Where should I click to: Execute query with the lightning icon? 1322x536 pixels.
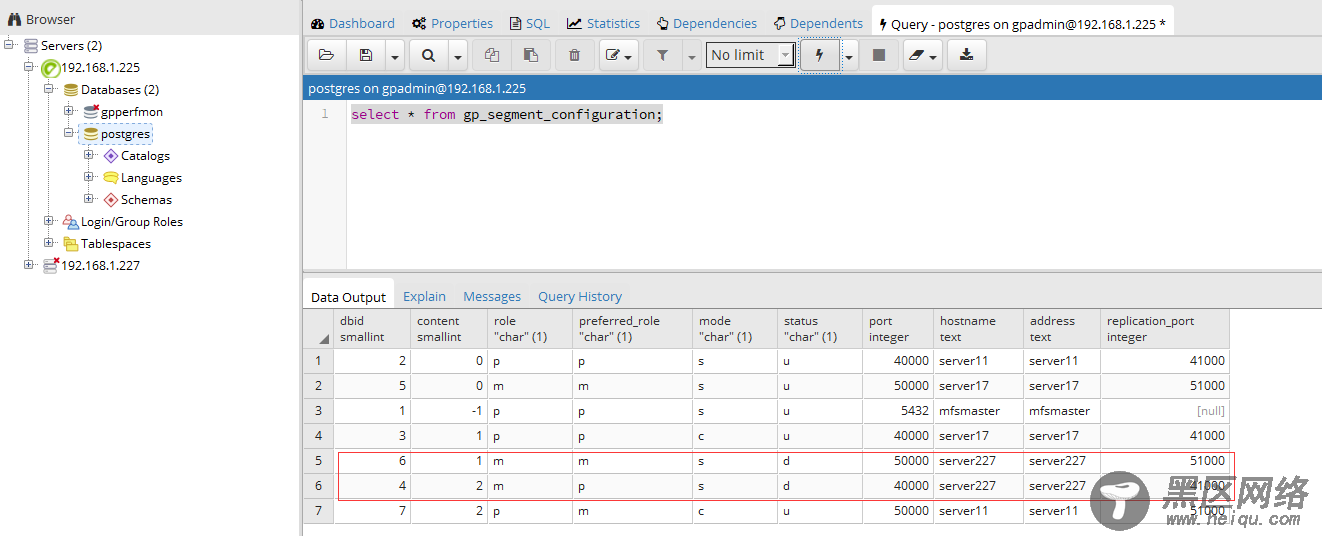tap(820, 55)
